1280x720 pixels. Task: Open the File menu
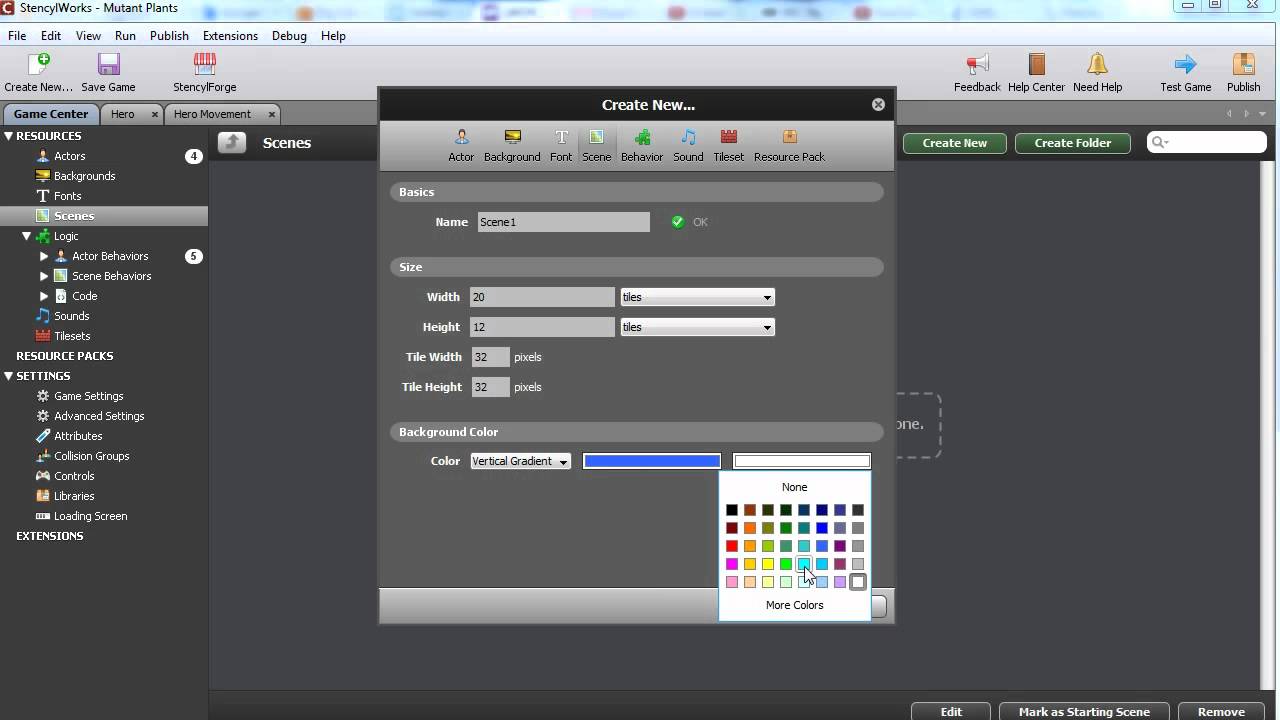click(x=17, y=36)
